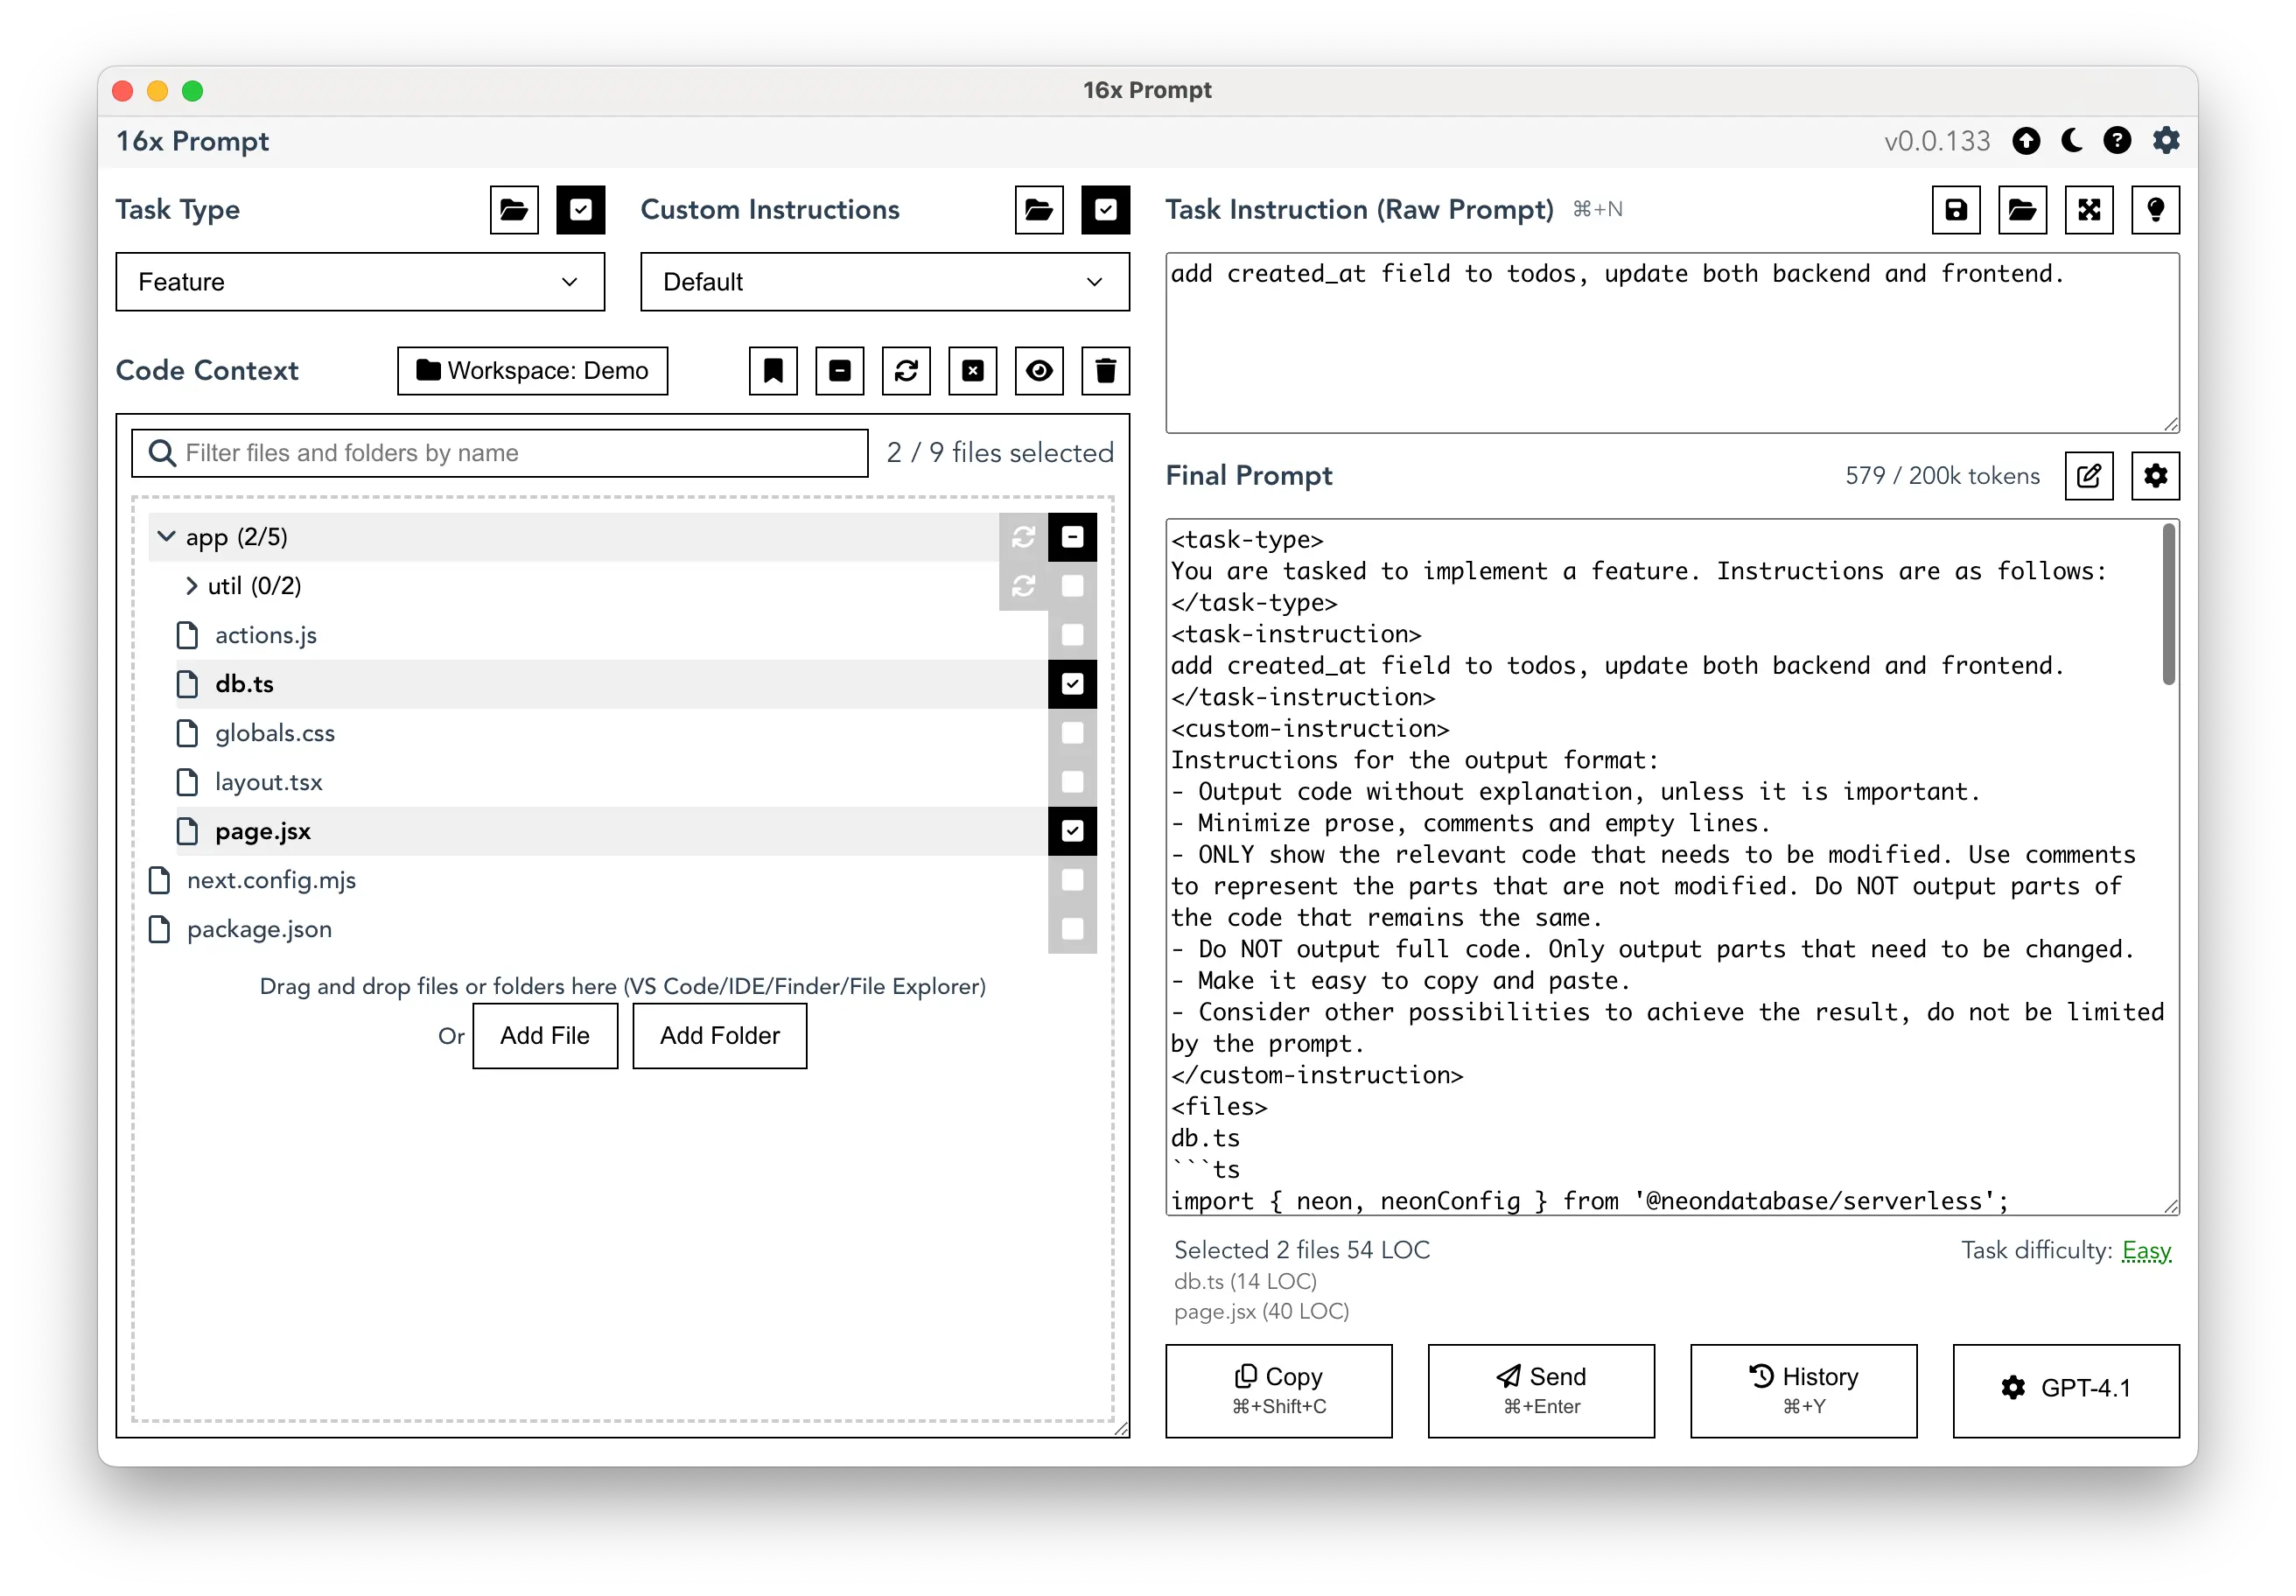Focus the filter files by name field
The image size is (2296, 1596).
pos(500,453)
